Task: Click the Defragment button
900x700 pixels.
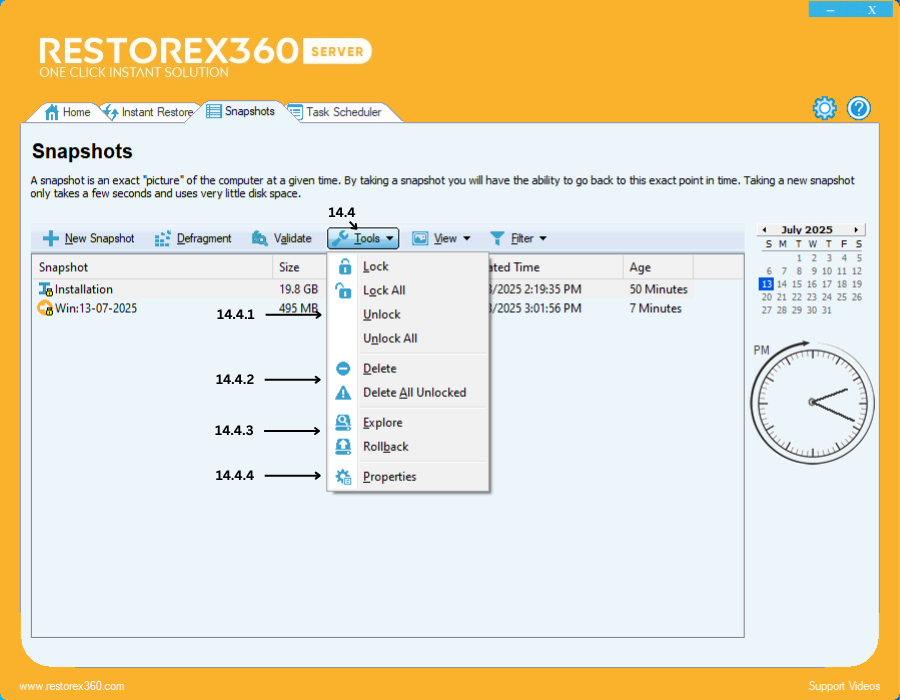Action: (193, 238)
